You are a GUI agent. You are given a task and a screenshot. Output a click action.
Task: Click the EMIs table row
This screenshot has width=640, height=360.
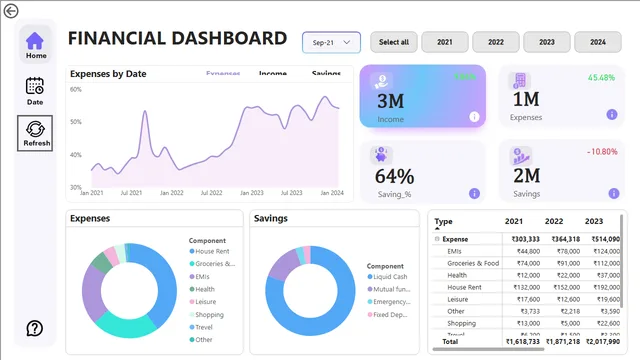(x=526, y=251)
